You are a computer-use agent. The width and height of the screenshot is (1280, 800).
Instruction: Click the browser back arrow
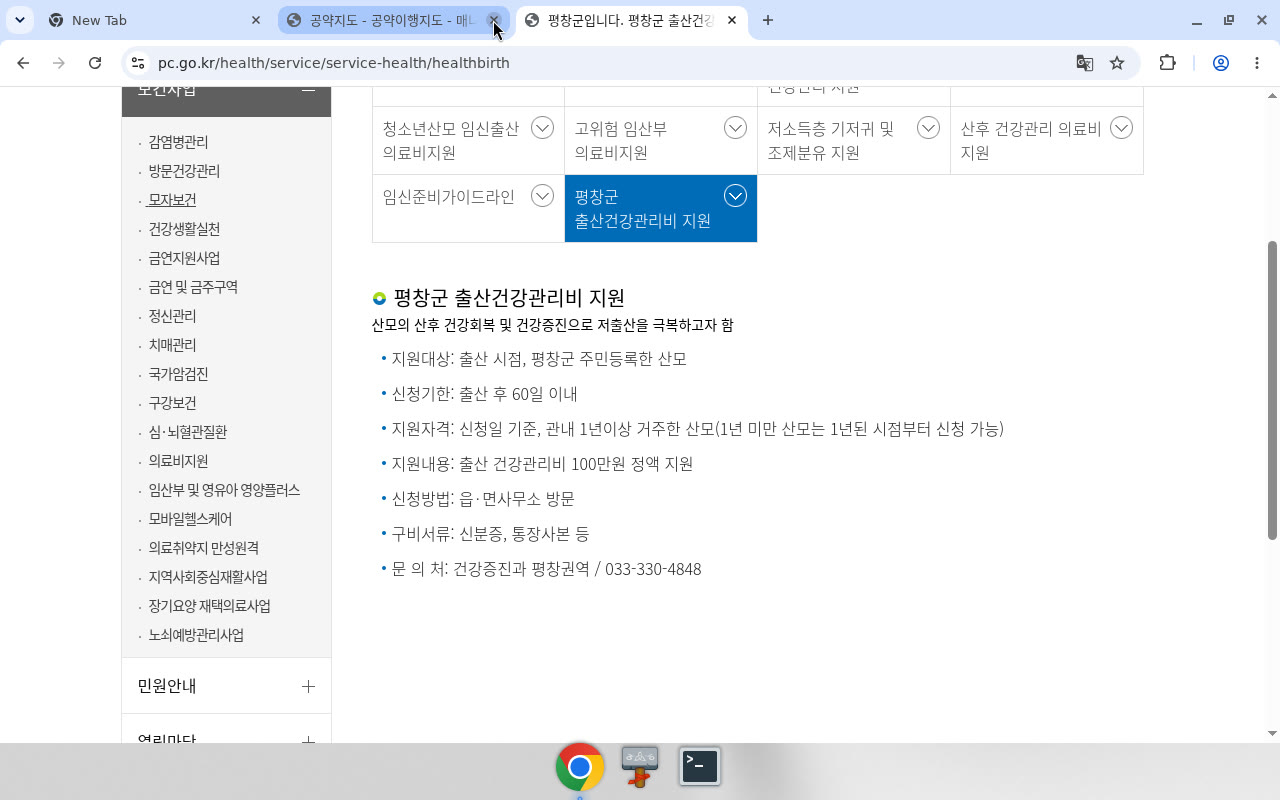pos(23,63)
